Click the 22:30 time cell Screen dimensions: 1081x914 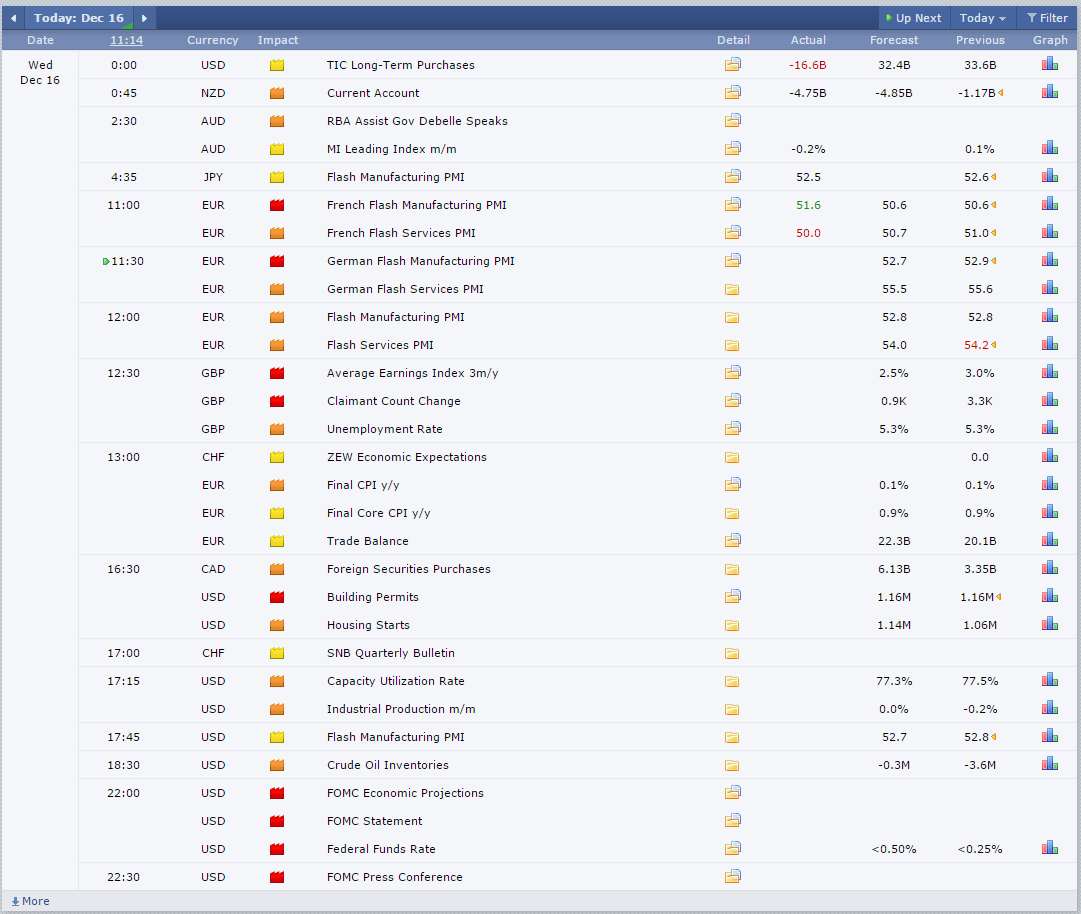click(123, 877)
